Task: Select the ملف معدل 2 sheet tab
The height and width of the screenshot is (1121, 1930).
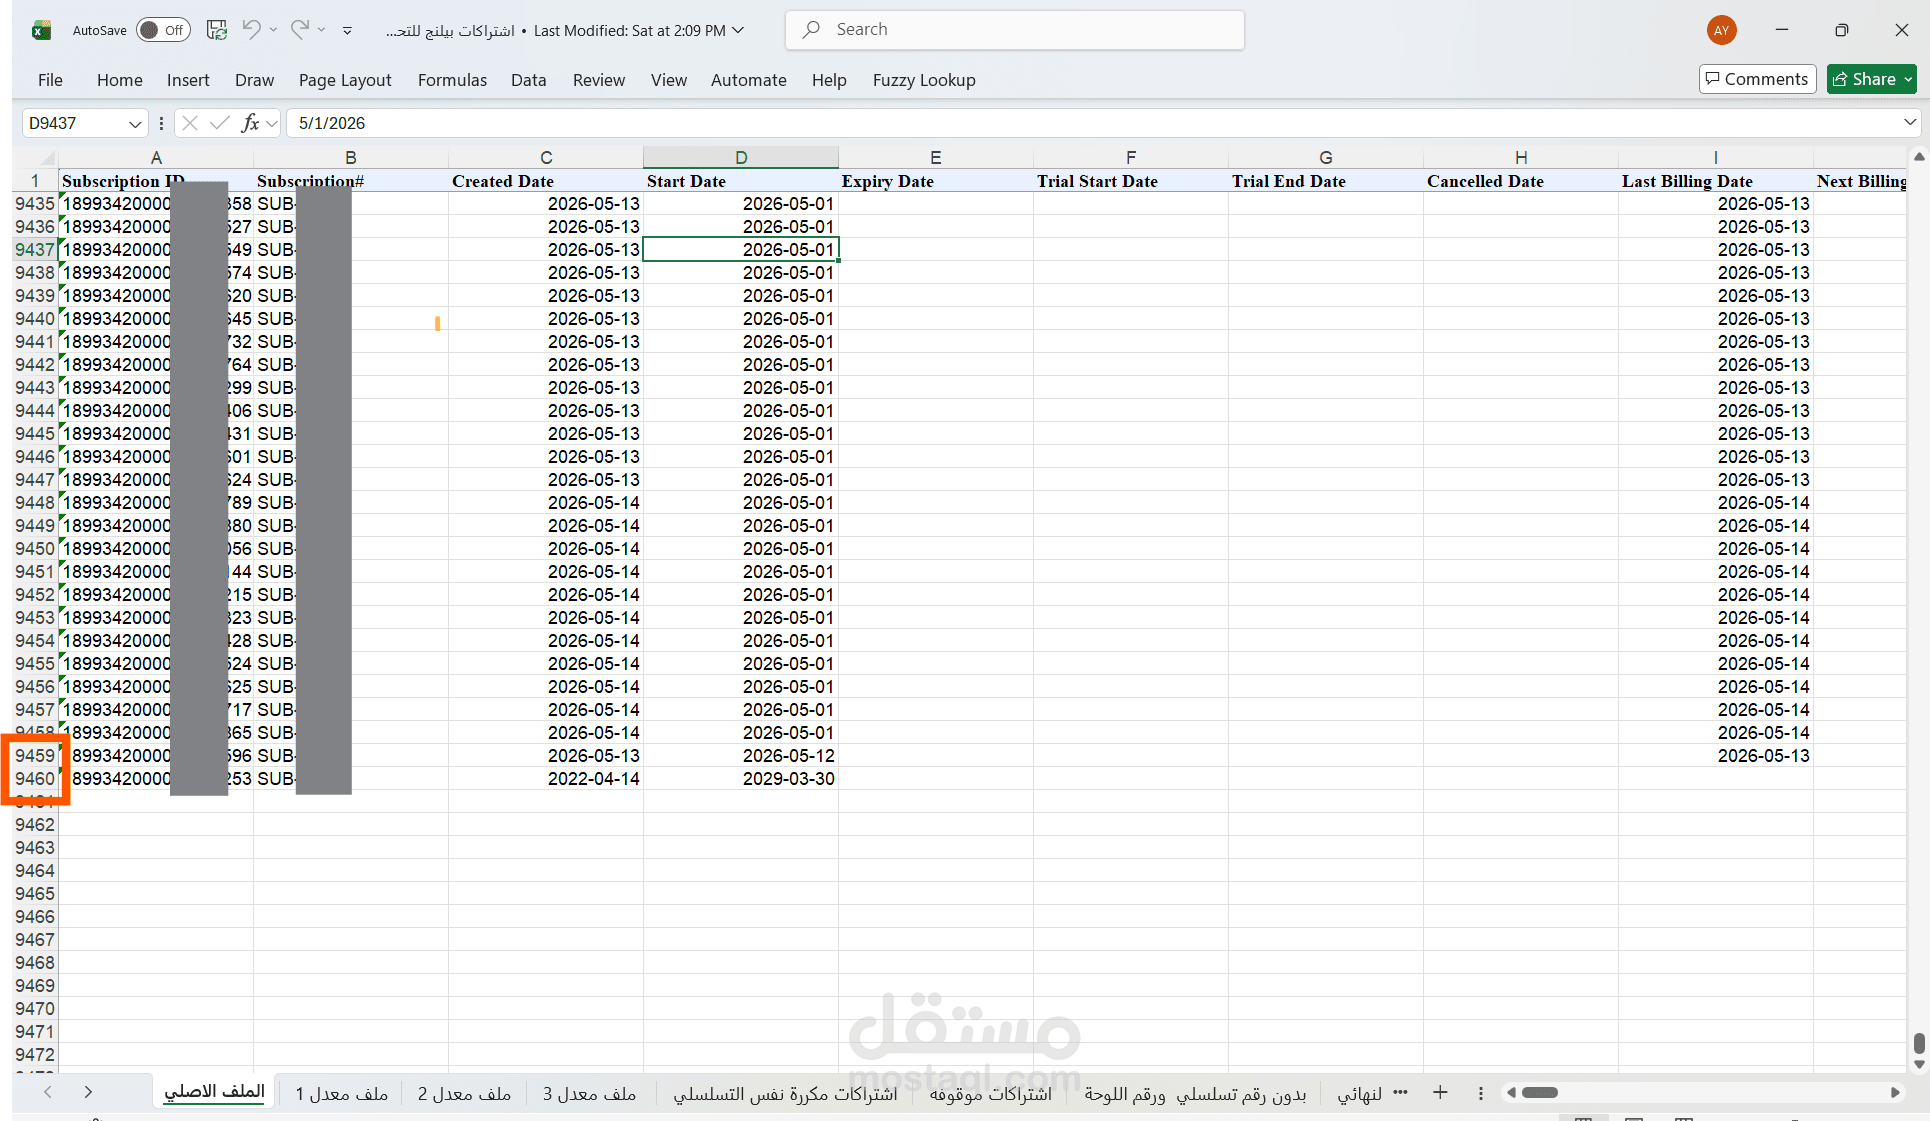Action: tap(464, 1094)
